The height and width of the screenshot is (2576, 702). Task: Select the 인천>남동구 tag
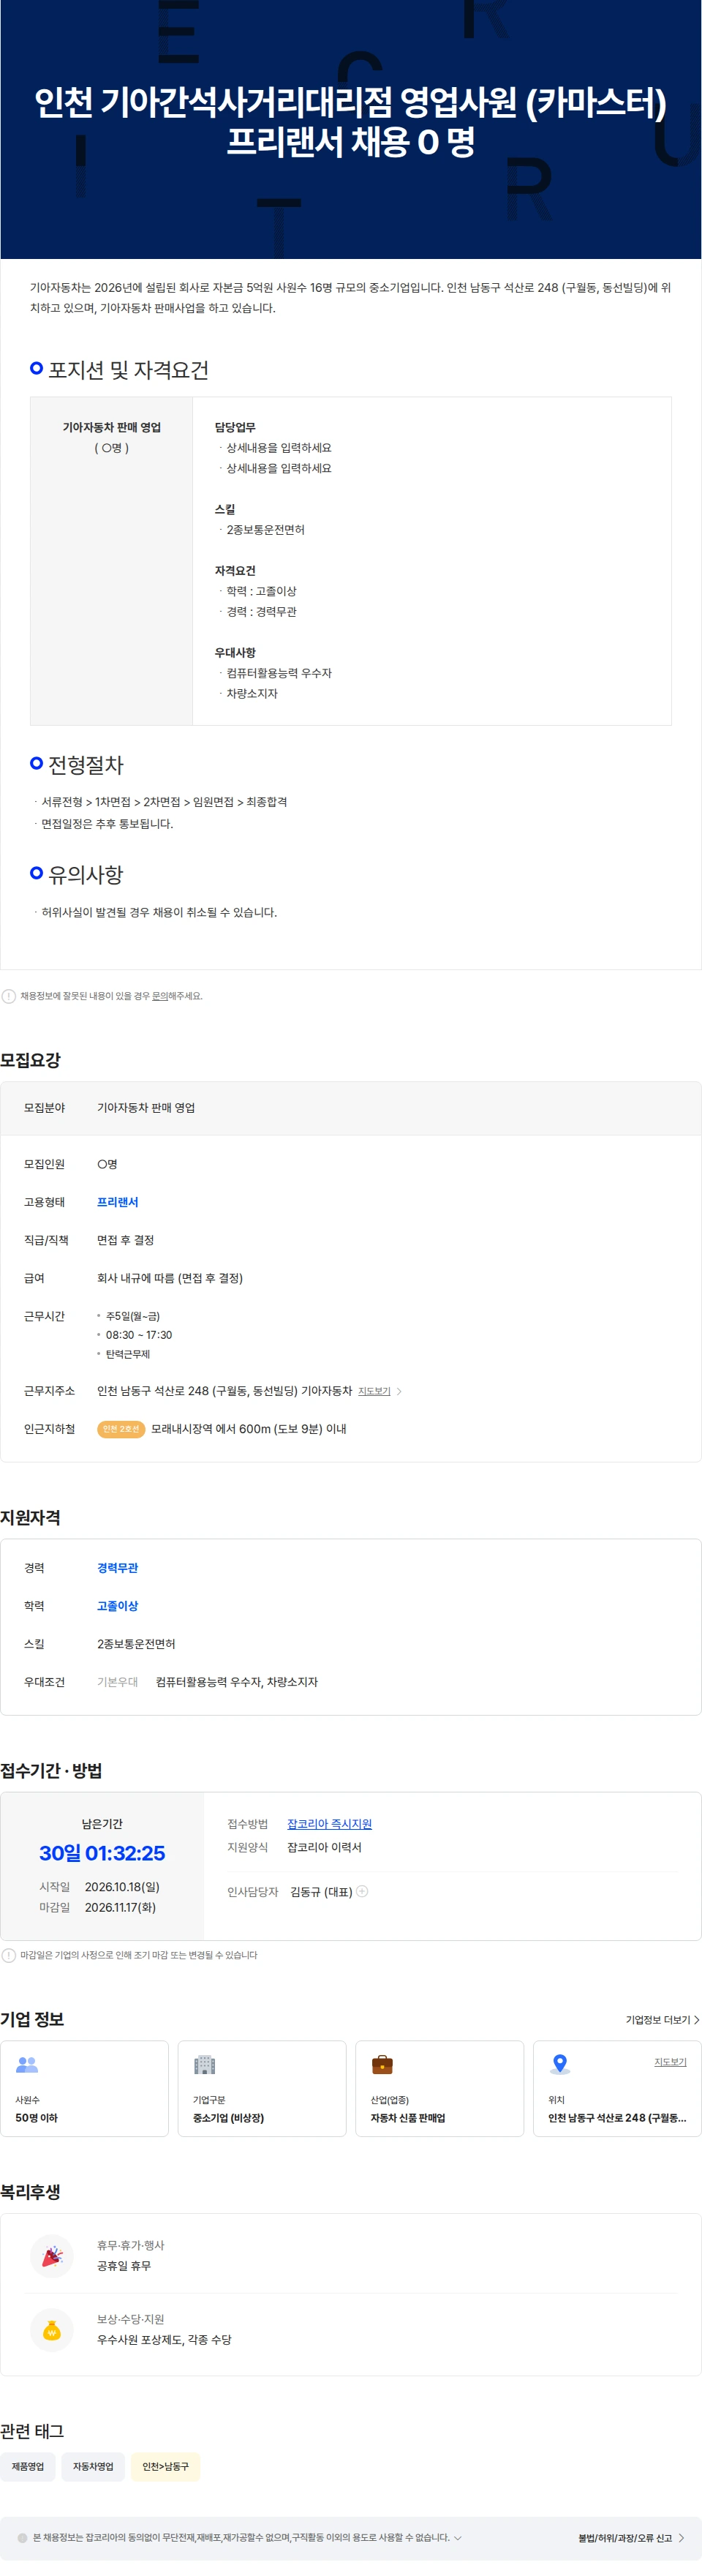click(166, 2466)
